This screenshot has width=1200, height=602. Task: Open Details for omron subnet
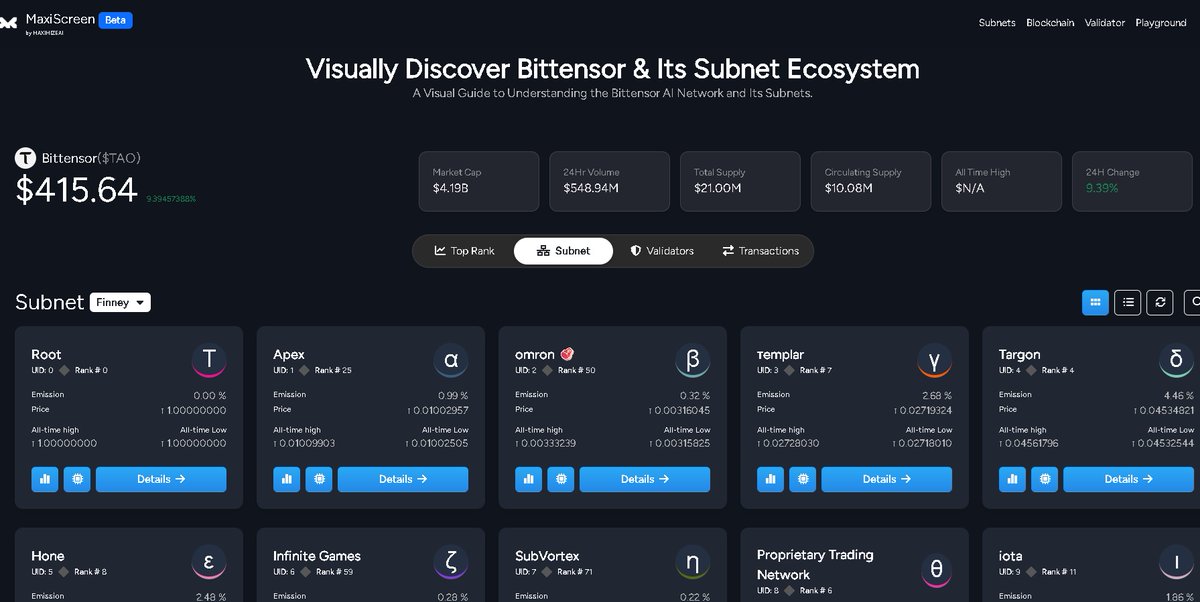tap(645, 479)
